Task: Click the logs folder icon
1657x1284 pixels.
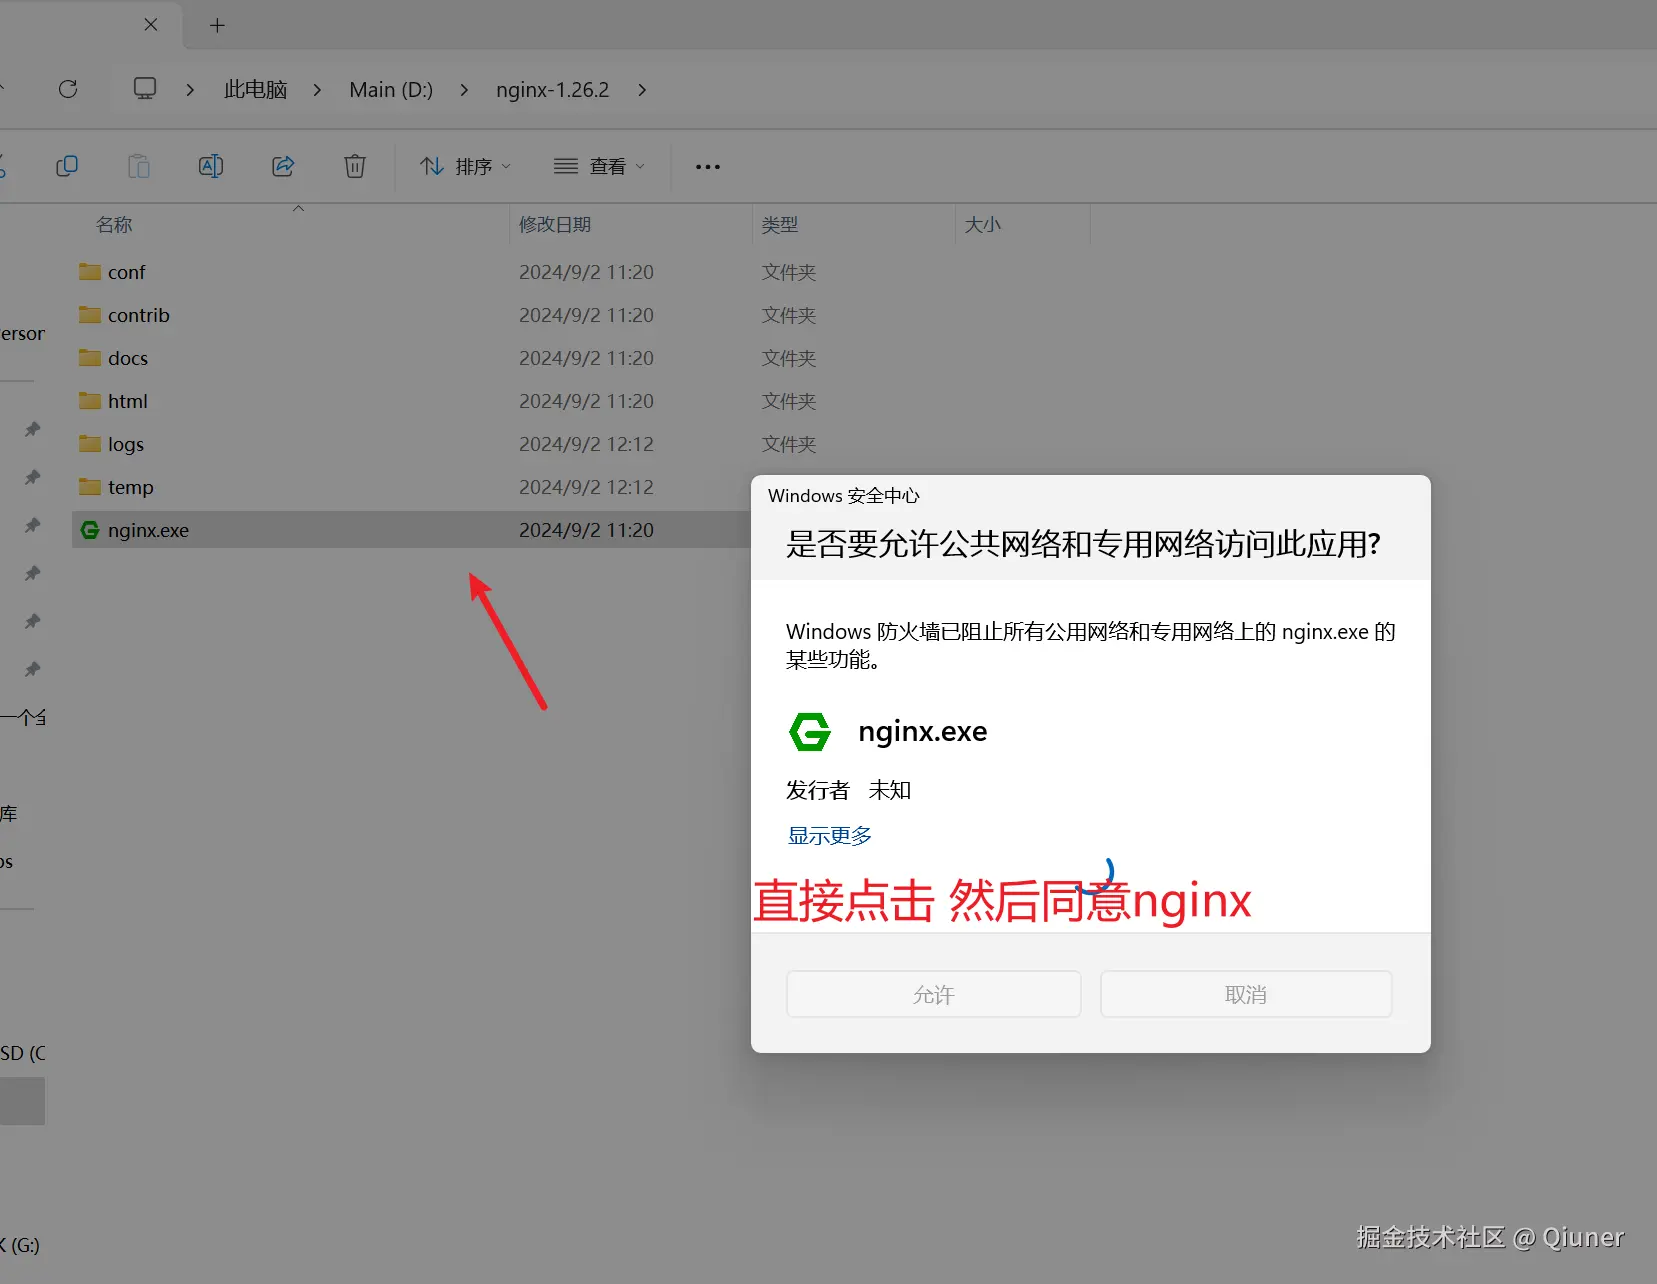Action: coord(90,444)
